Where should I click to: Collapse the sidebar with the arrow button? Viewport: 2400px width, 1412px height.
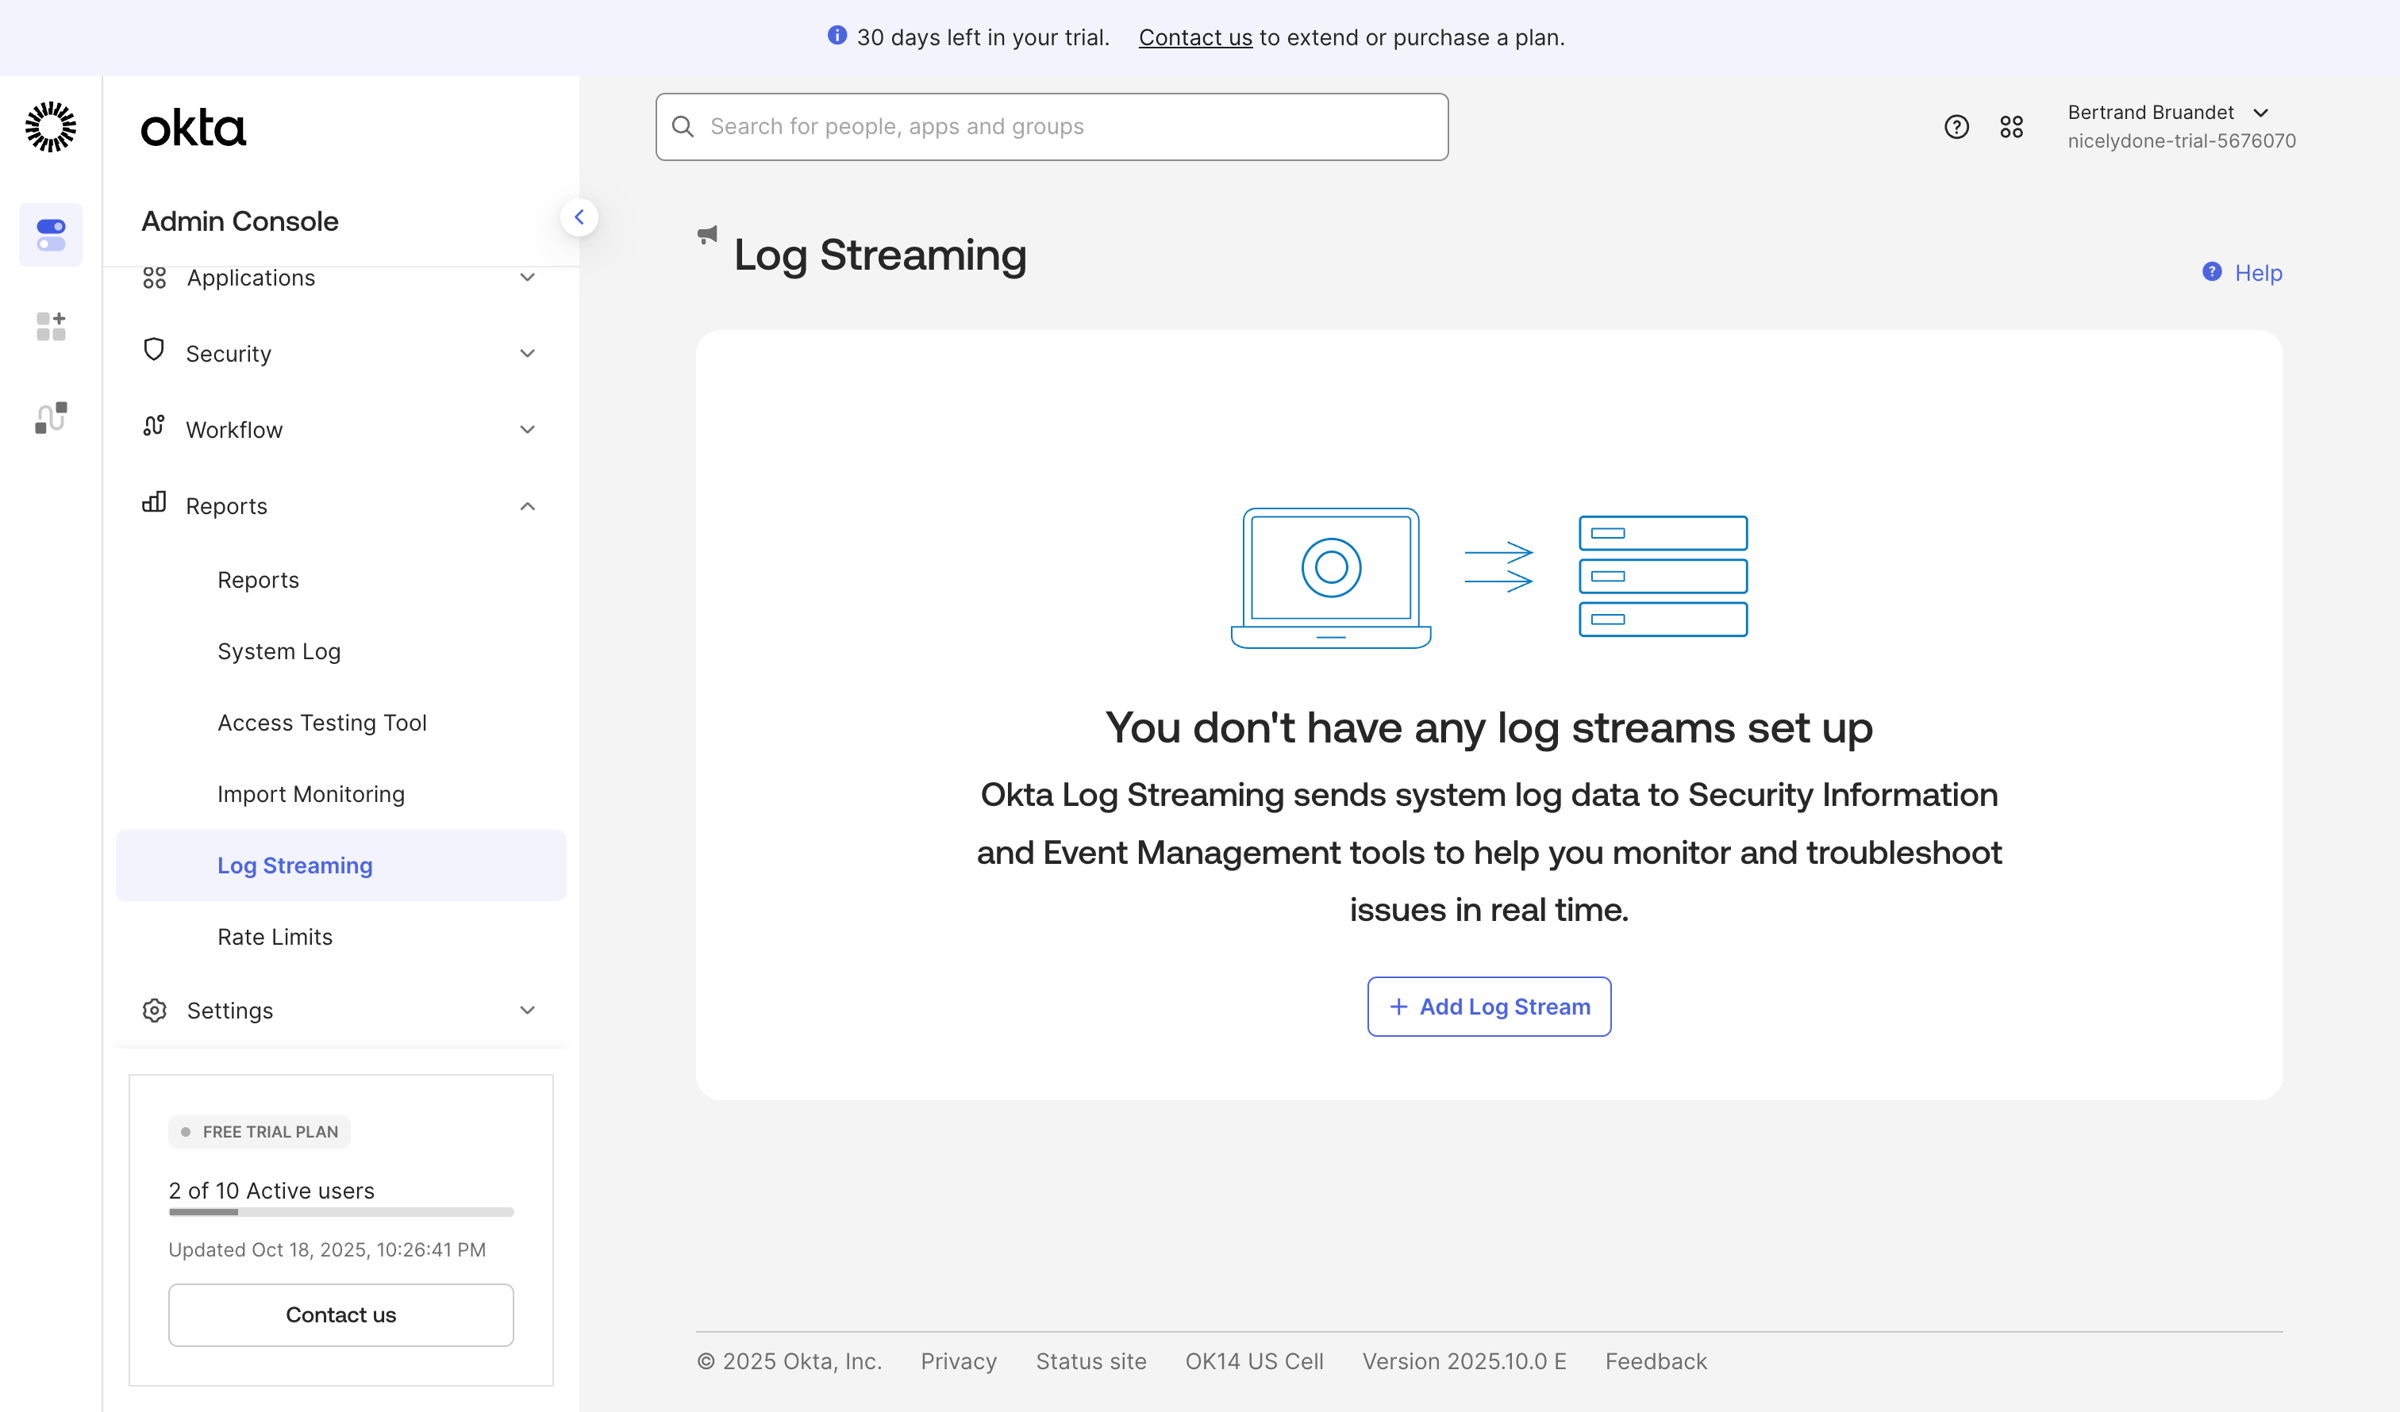point(579,217)
